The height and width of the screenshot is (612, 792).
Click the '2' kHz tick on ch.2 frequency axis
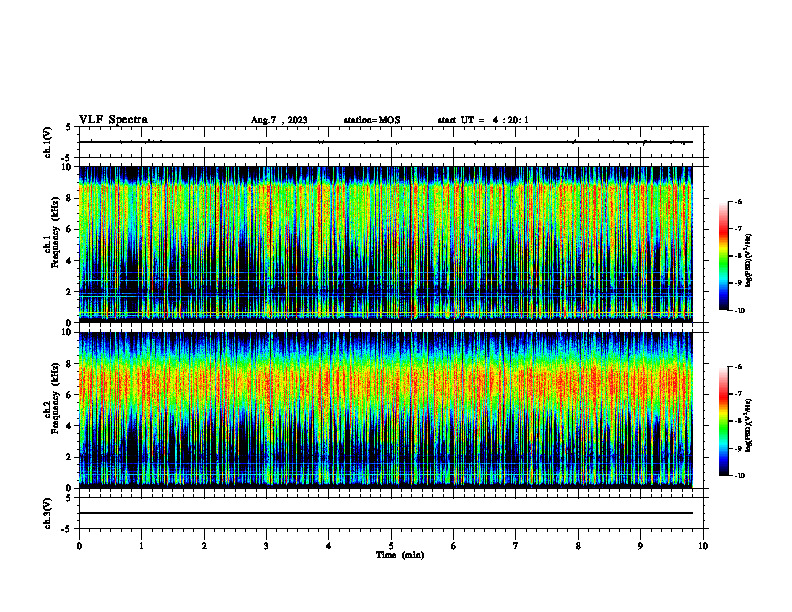pos(70,457)
